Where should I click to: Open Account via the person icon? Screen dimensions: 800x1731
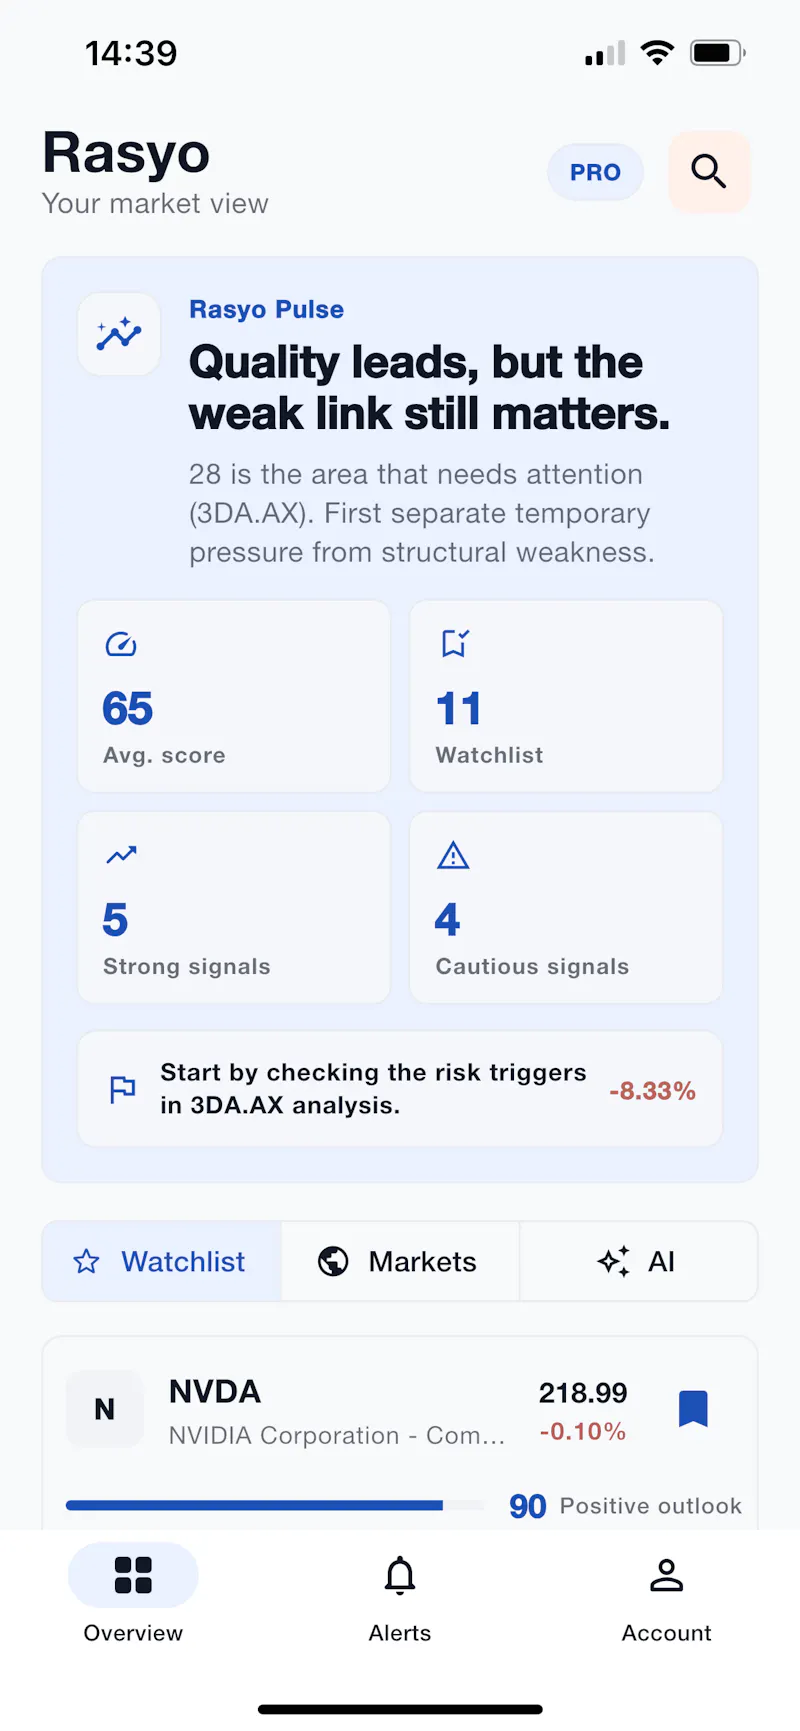[666, 1575]
